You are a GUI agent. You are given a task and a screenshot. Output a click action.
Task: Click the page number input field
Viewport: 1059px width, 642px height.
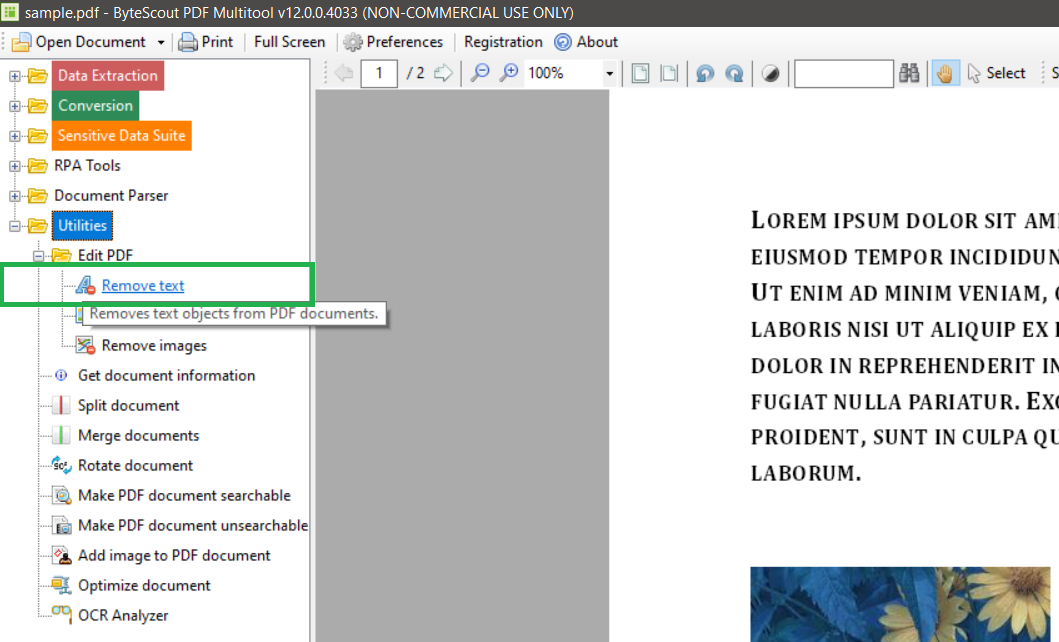[379, 73]
